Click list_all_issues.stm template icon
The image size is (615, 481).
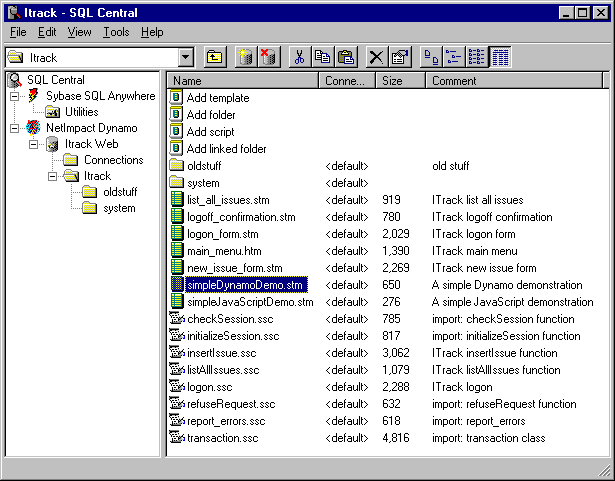[x=177, y=199]
